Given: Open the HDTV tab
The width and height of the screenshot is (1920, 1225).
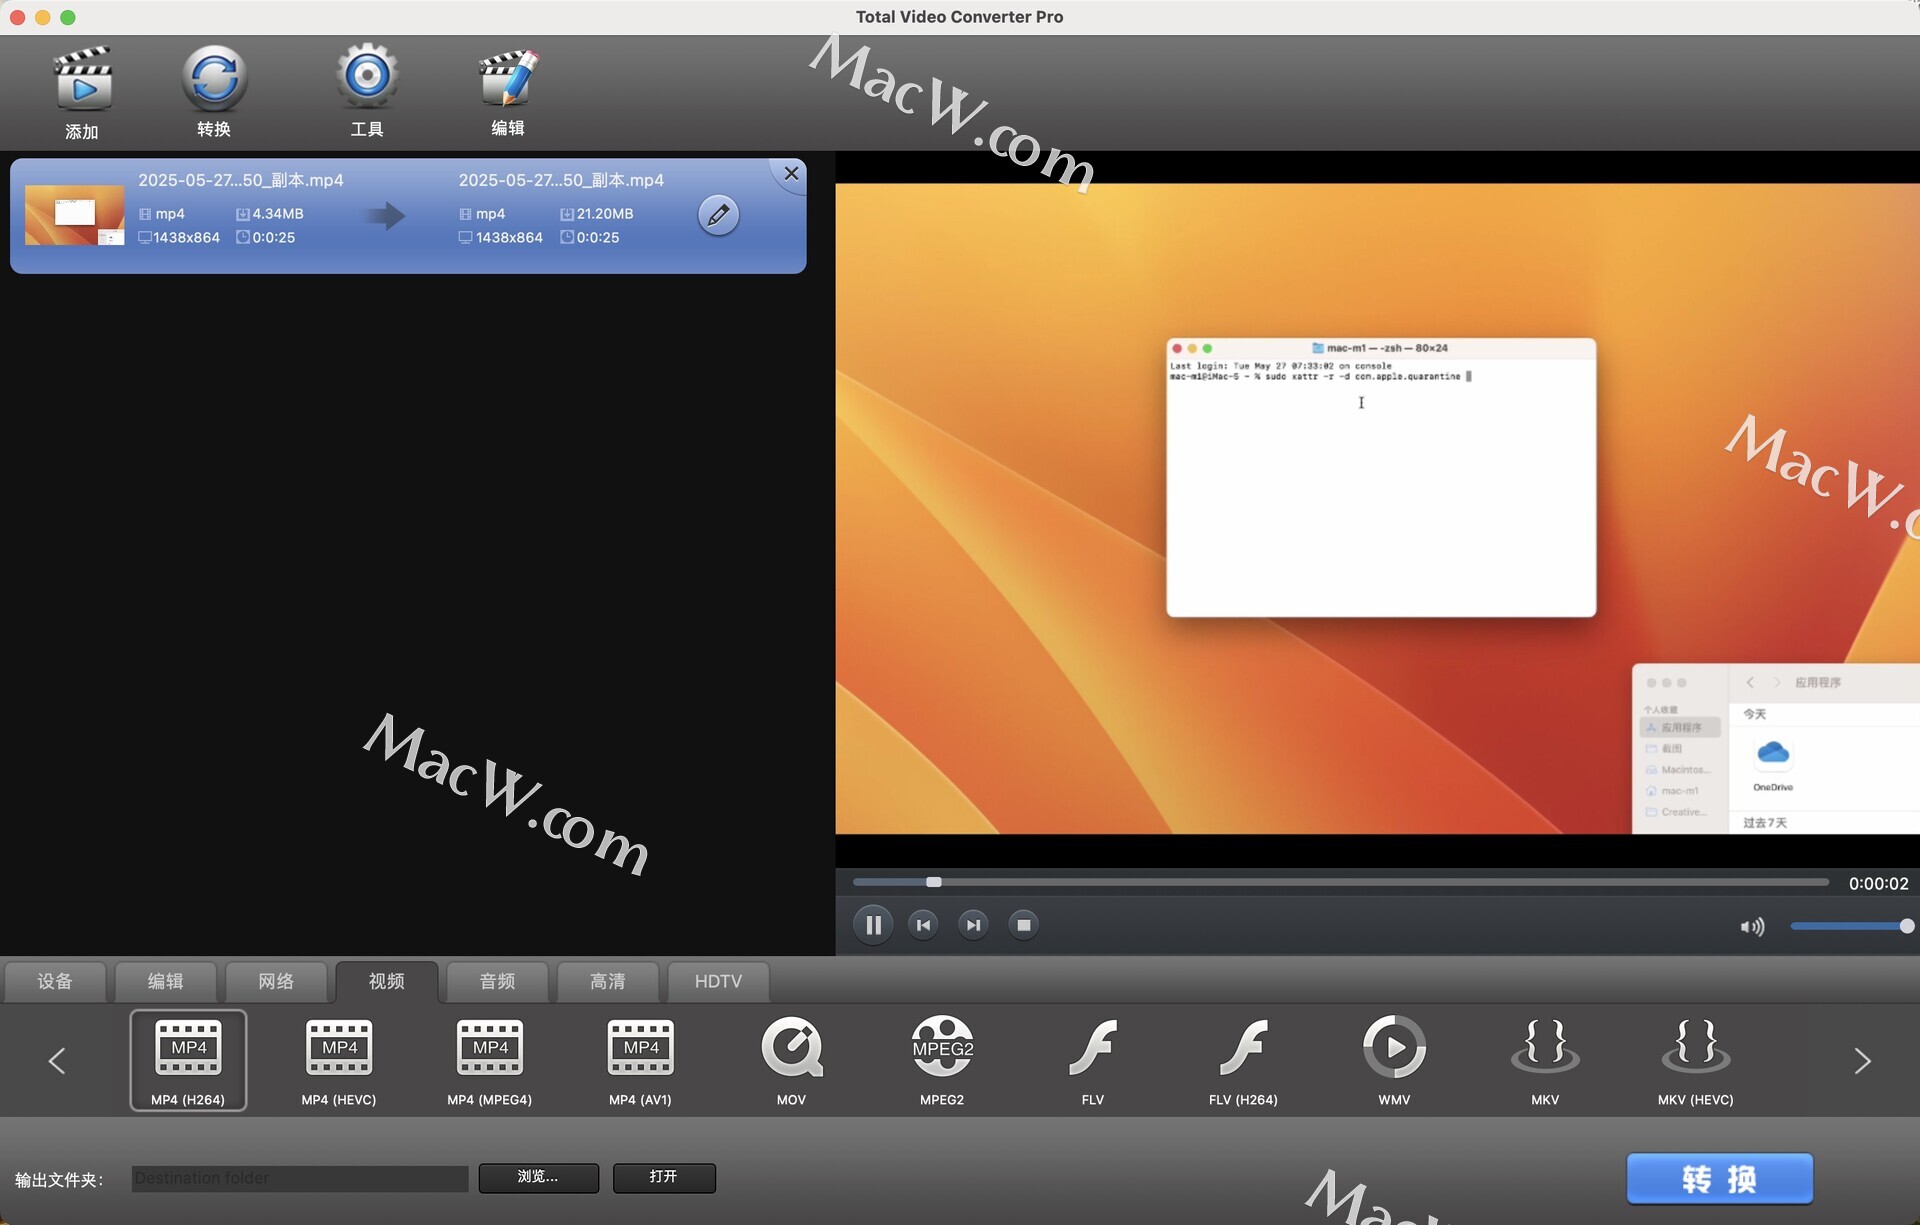Looking at the screenshot, I should click(x=718, y=982).
